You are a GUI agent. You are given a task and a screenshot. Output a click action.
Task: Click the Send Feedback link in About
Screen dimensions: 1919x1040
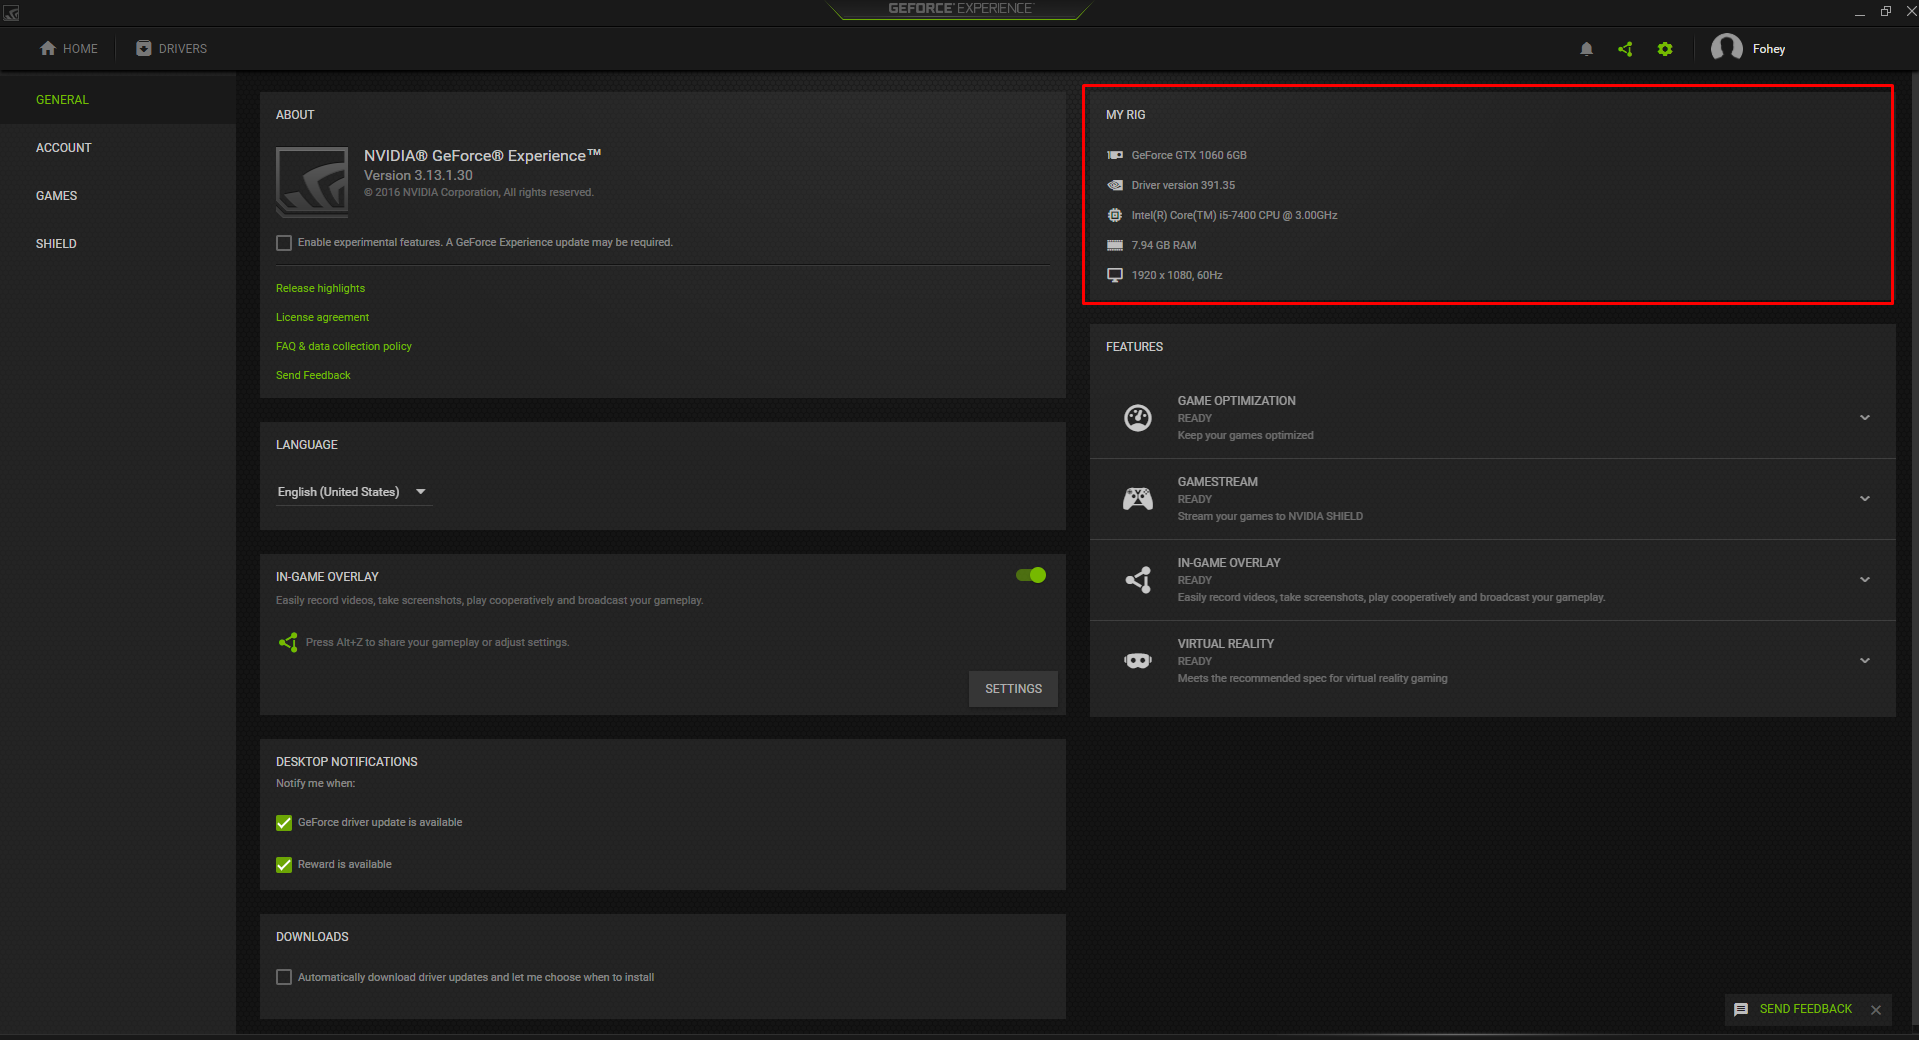(313, 375)
